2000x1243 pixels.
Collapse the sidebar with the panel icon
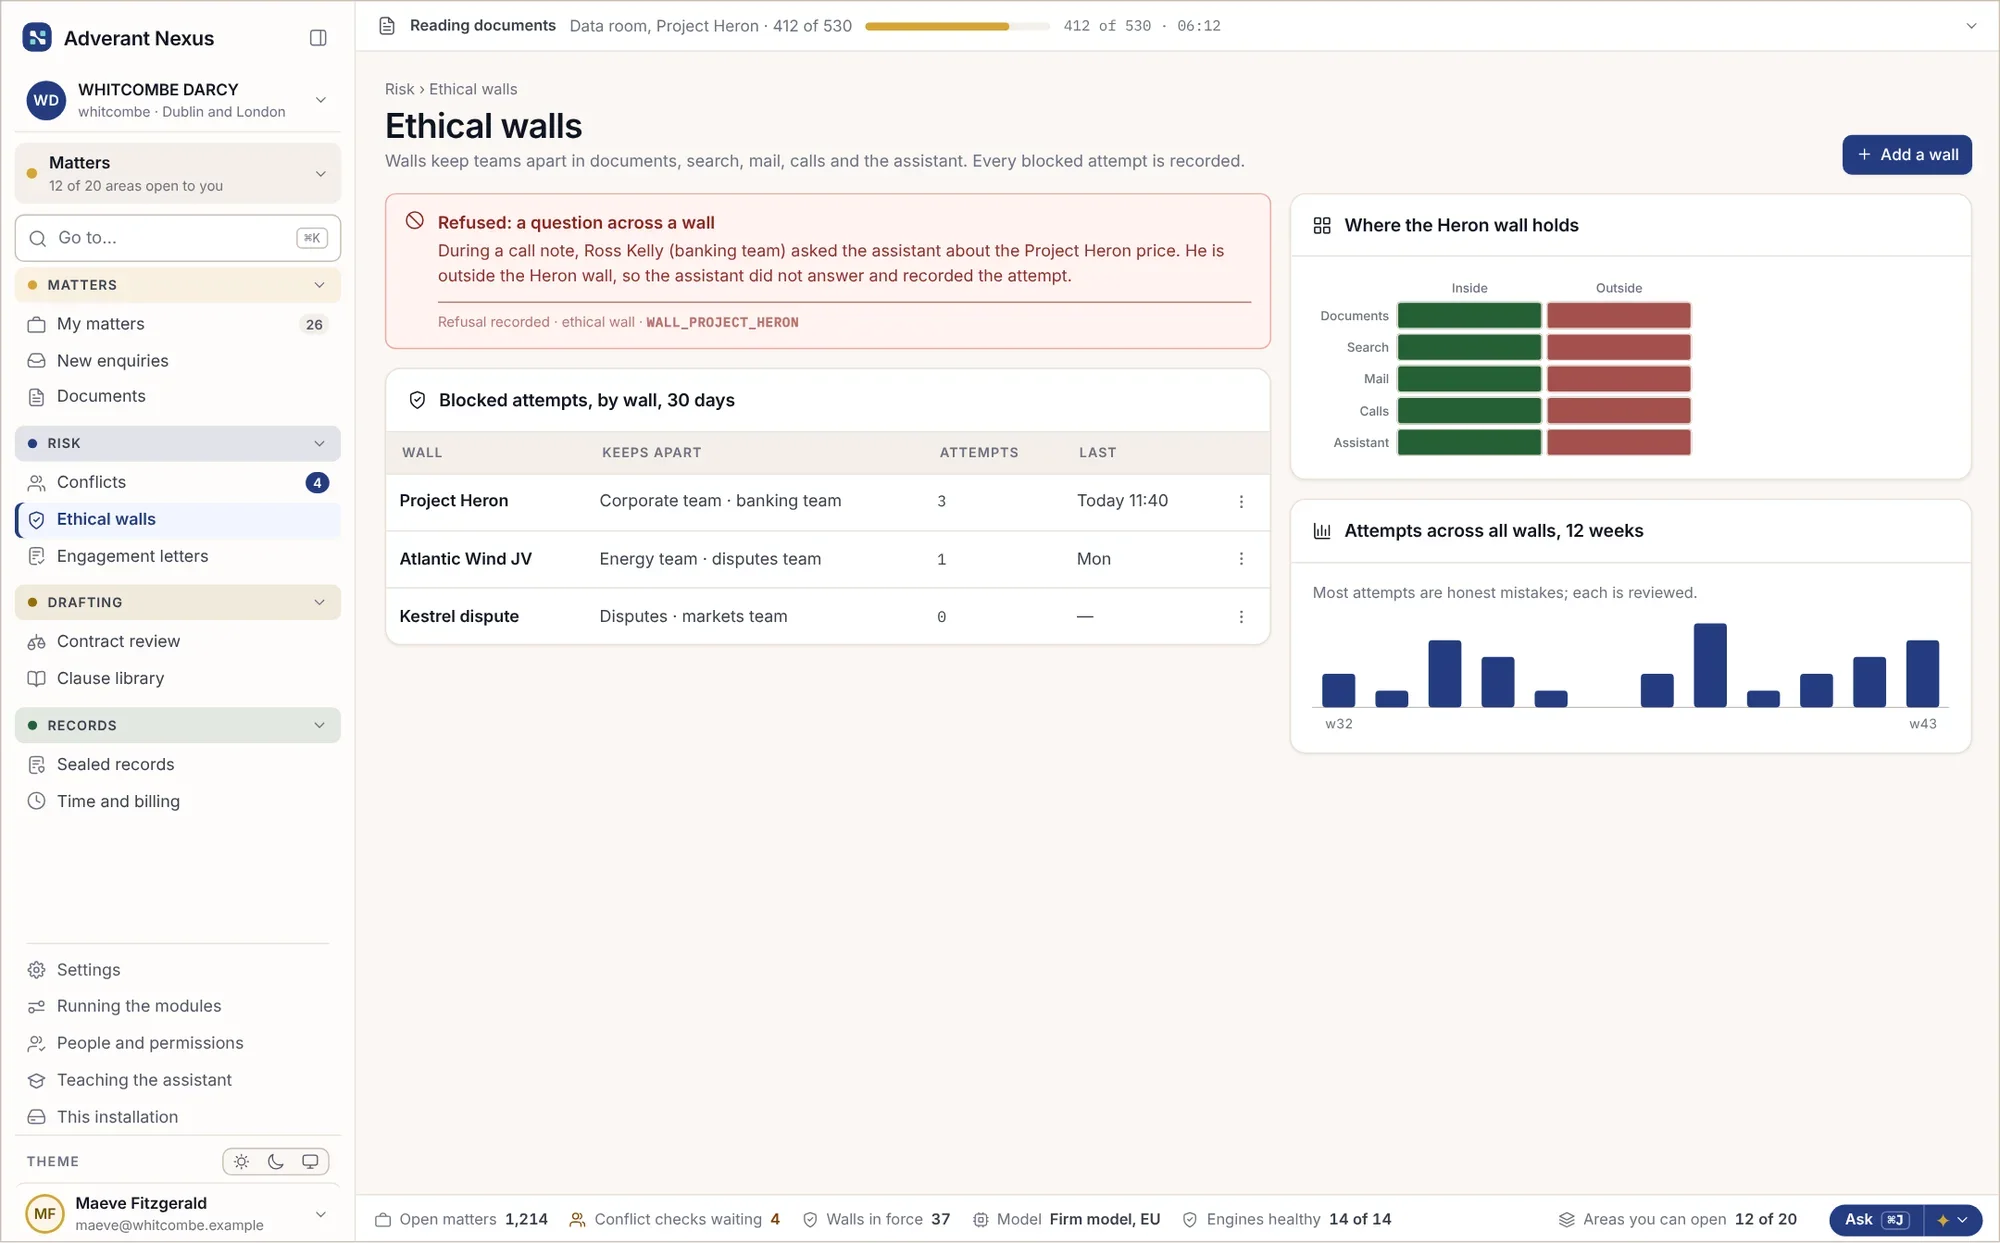318,38
